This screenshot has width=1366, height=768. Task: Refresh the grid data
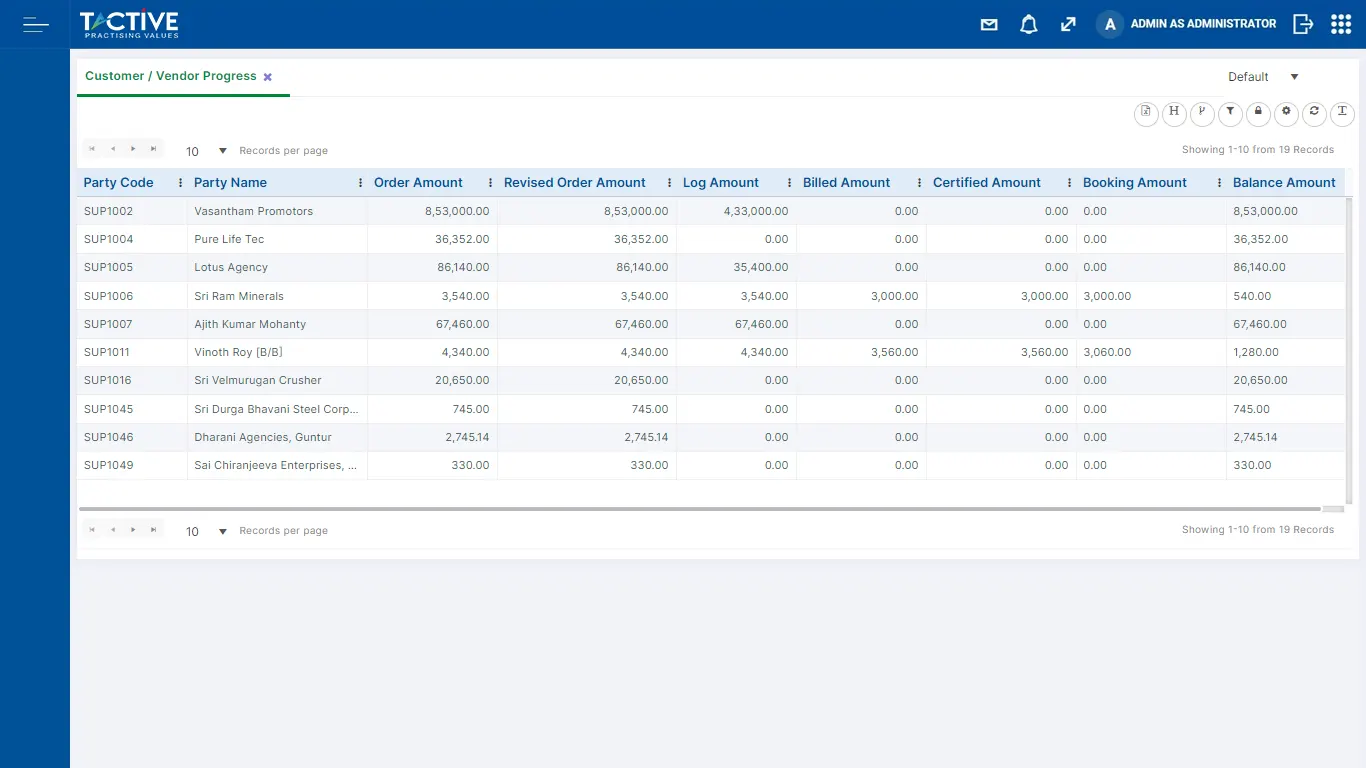[1314, 113]
